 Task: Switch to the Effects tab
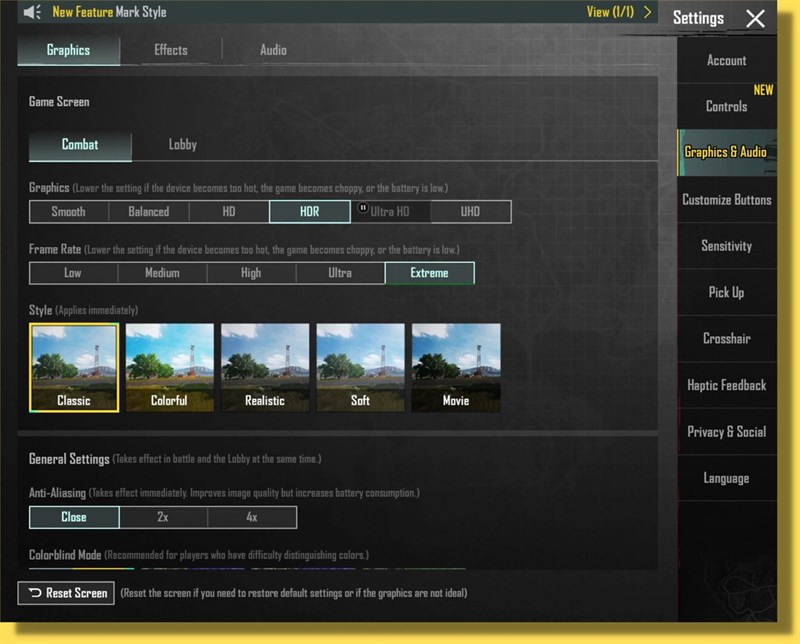tap(170, 50)
